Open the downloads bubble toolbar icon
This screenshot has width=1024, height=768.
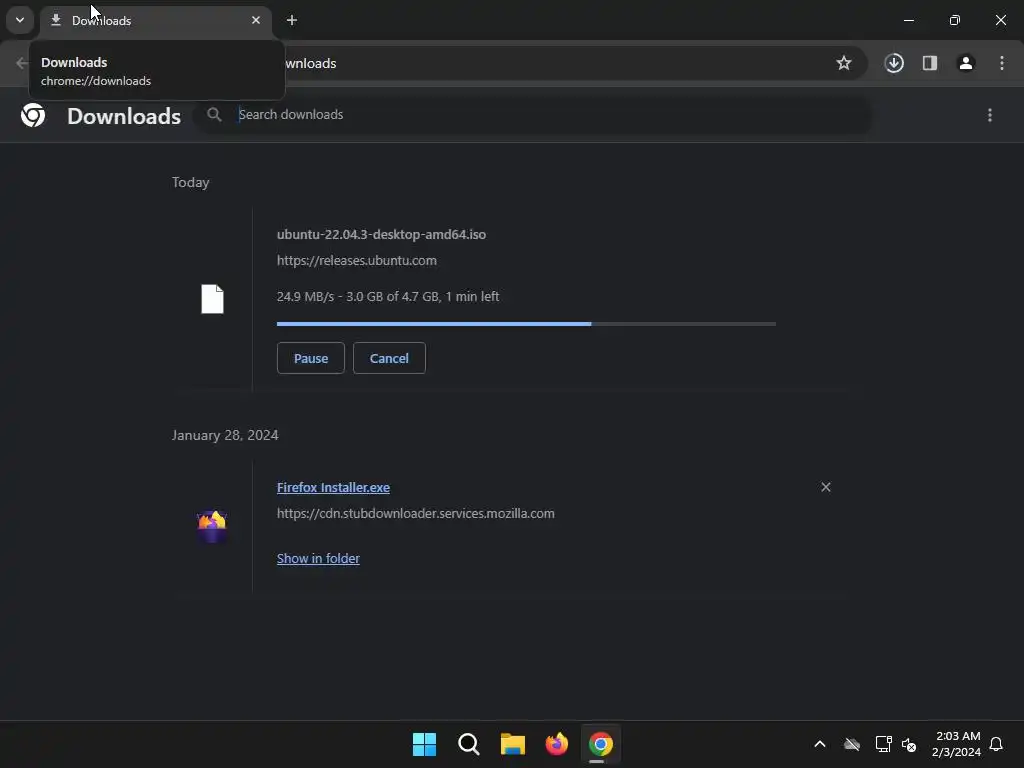(x=894, y=63)
